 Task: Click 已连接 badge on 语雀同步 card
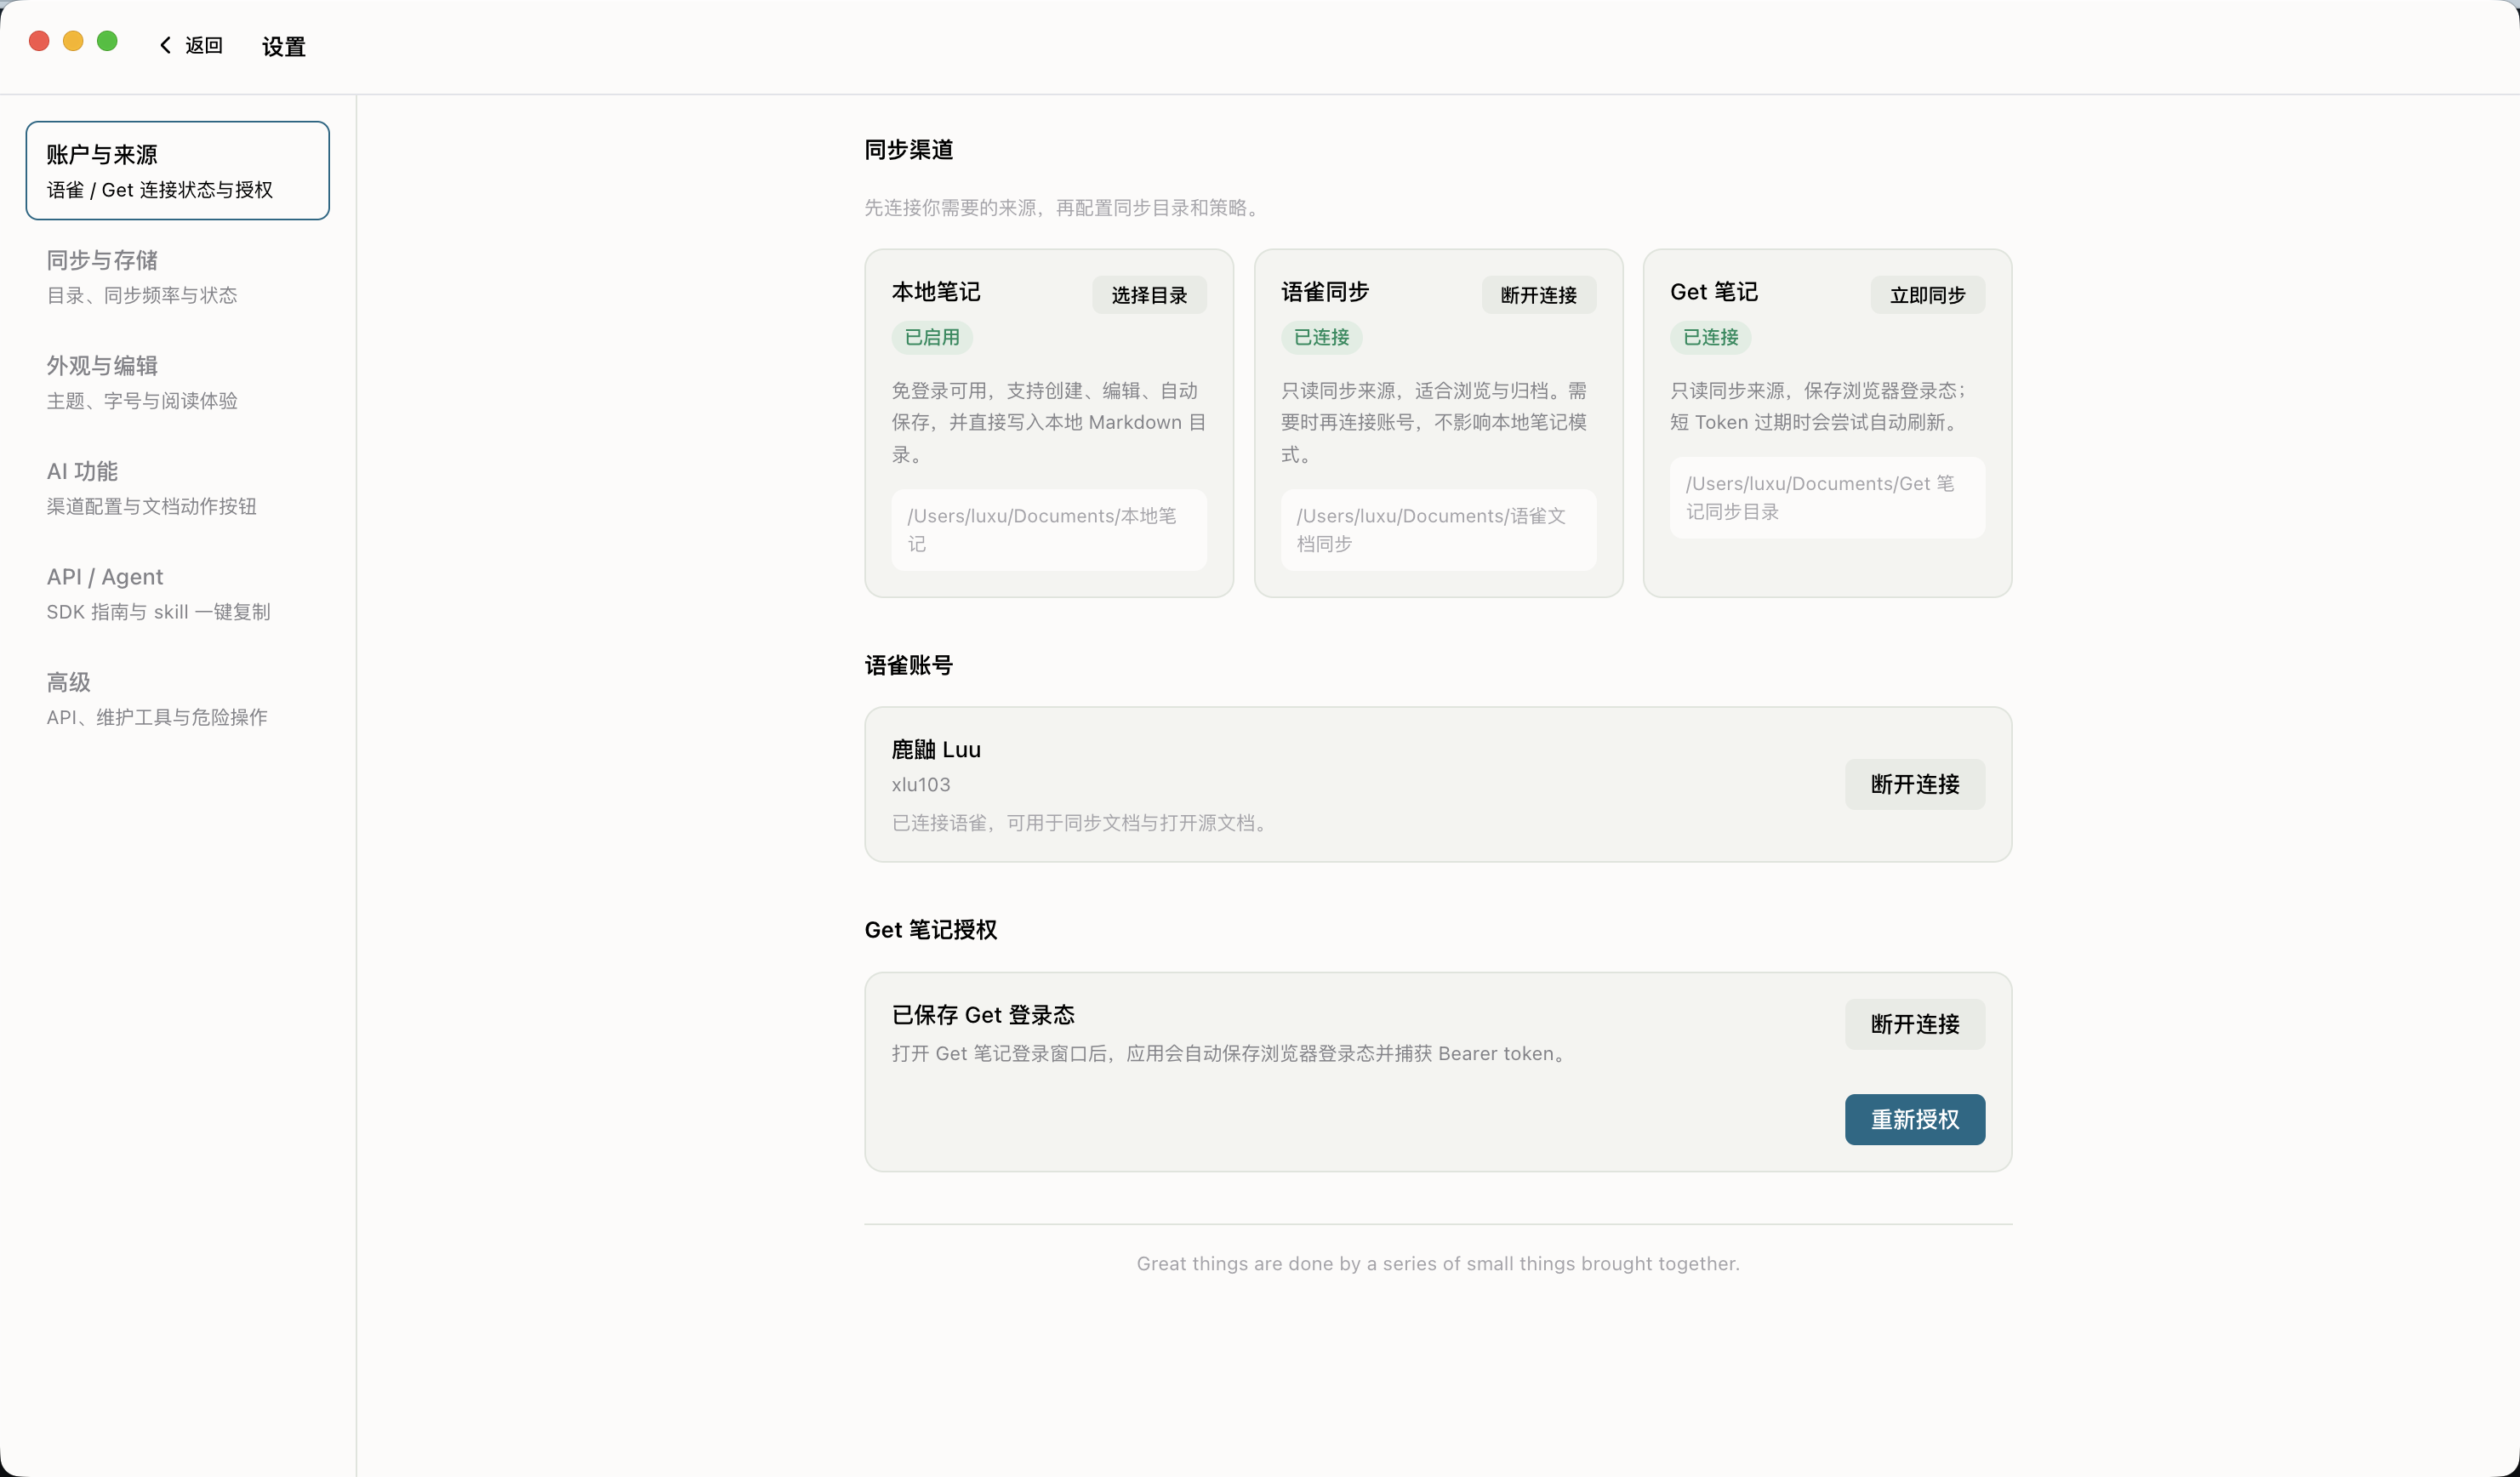[x=1321, y=337]
